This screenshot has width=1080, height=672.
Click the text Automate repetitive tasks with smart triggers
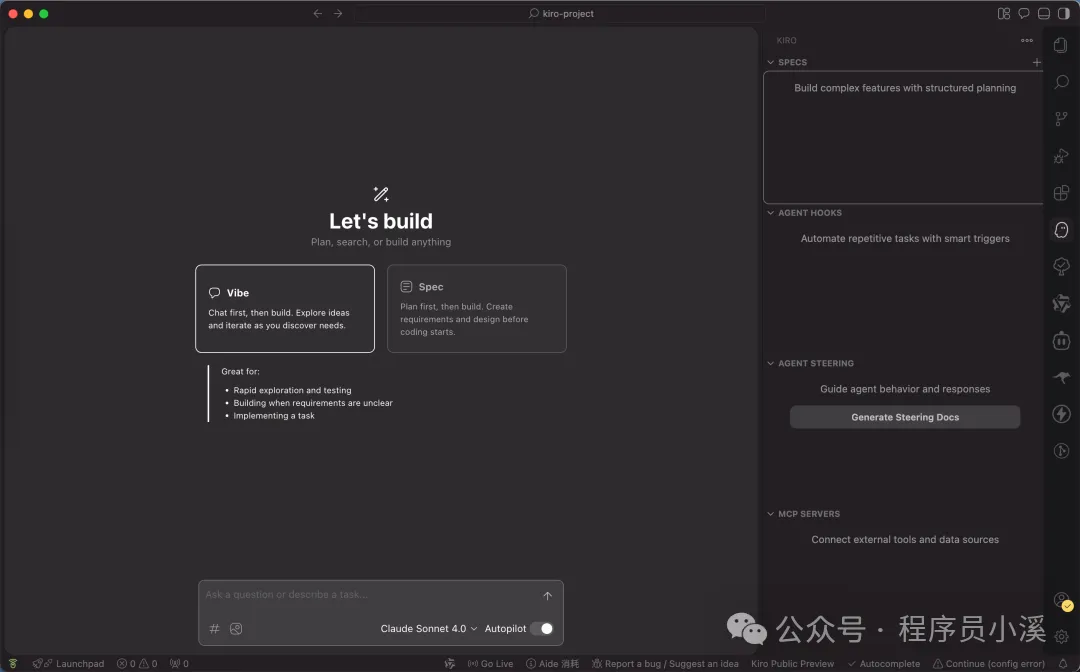point(904,238)
